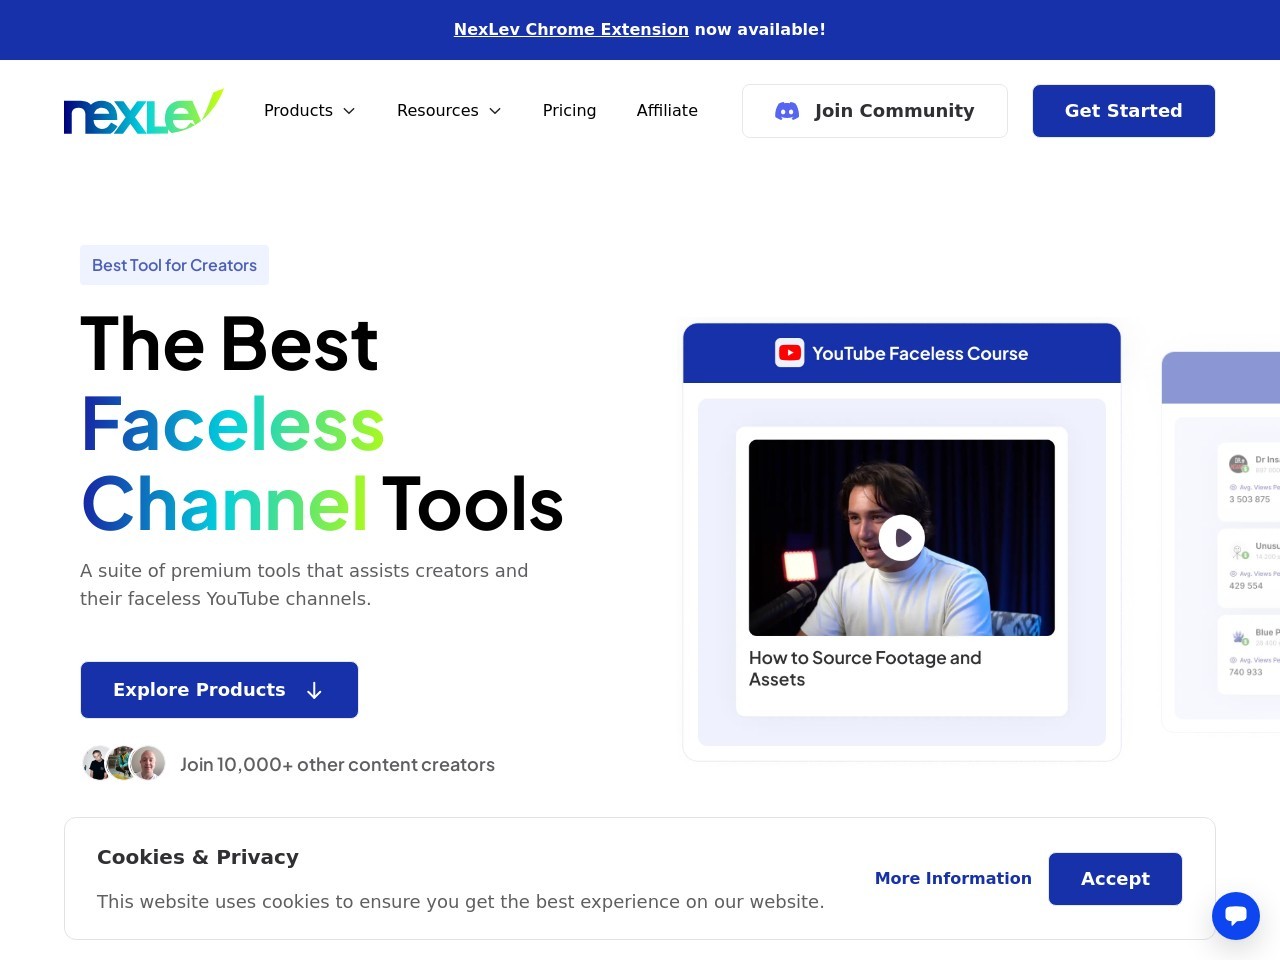Image resolution: width=1280 pixels, height=960 pixels.
Task: Play the course video
Action: [x=902, y=538]
